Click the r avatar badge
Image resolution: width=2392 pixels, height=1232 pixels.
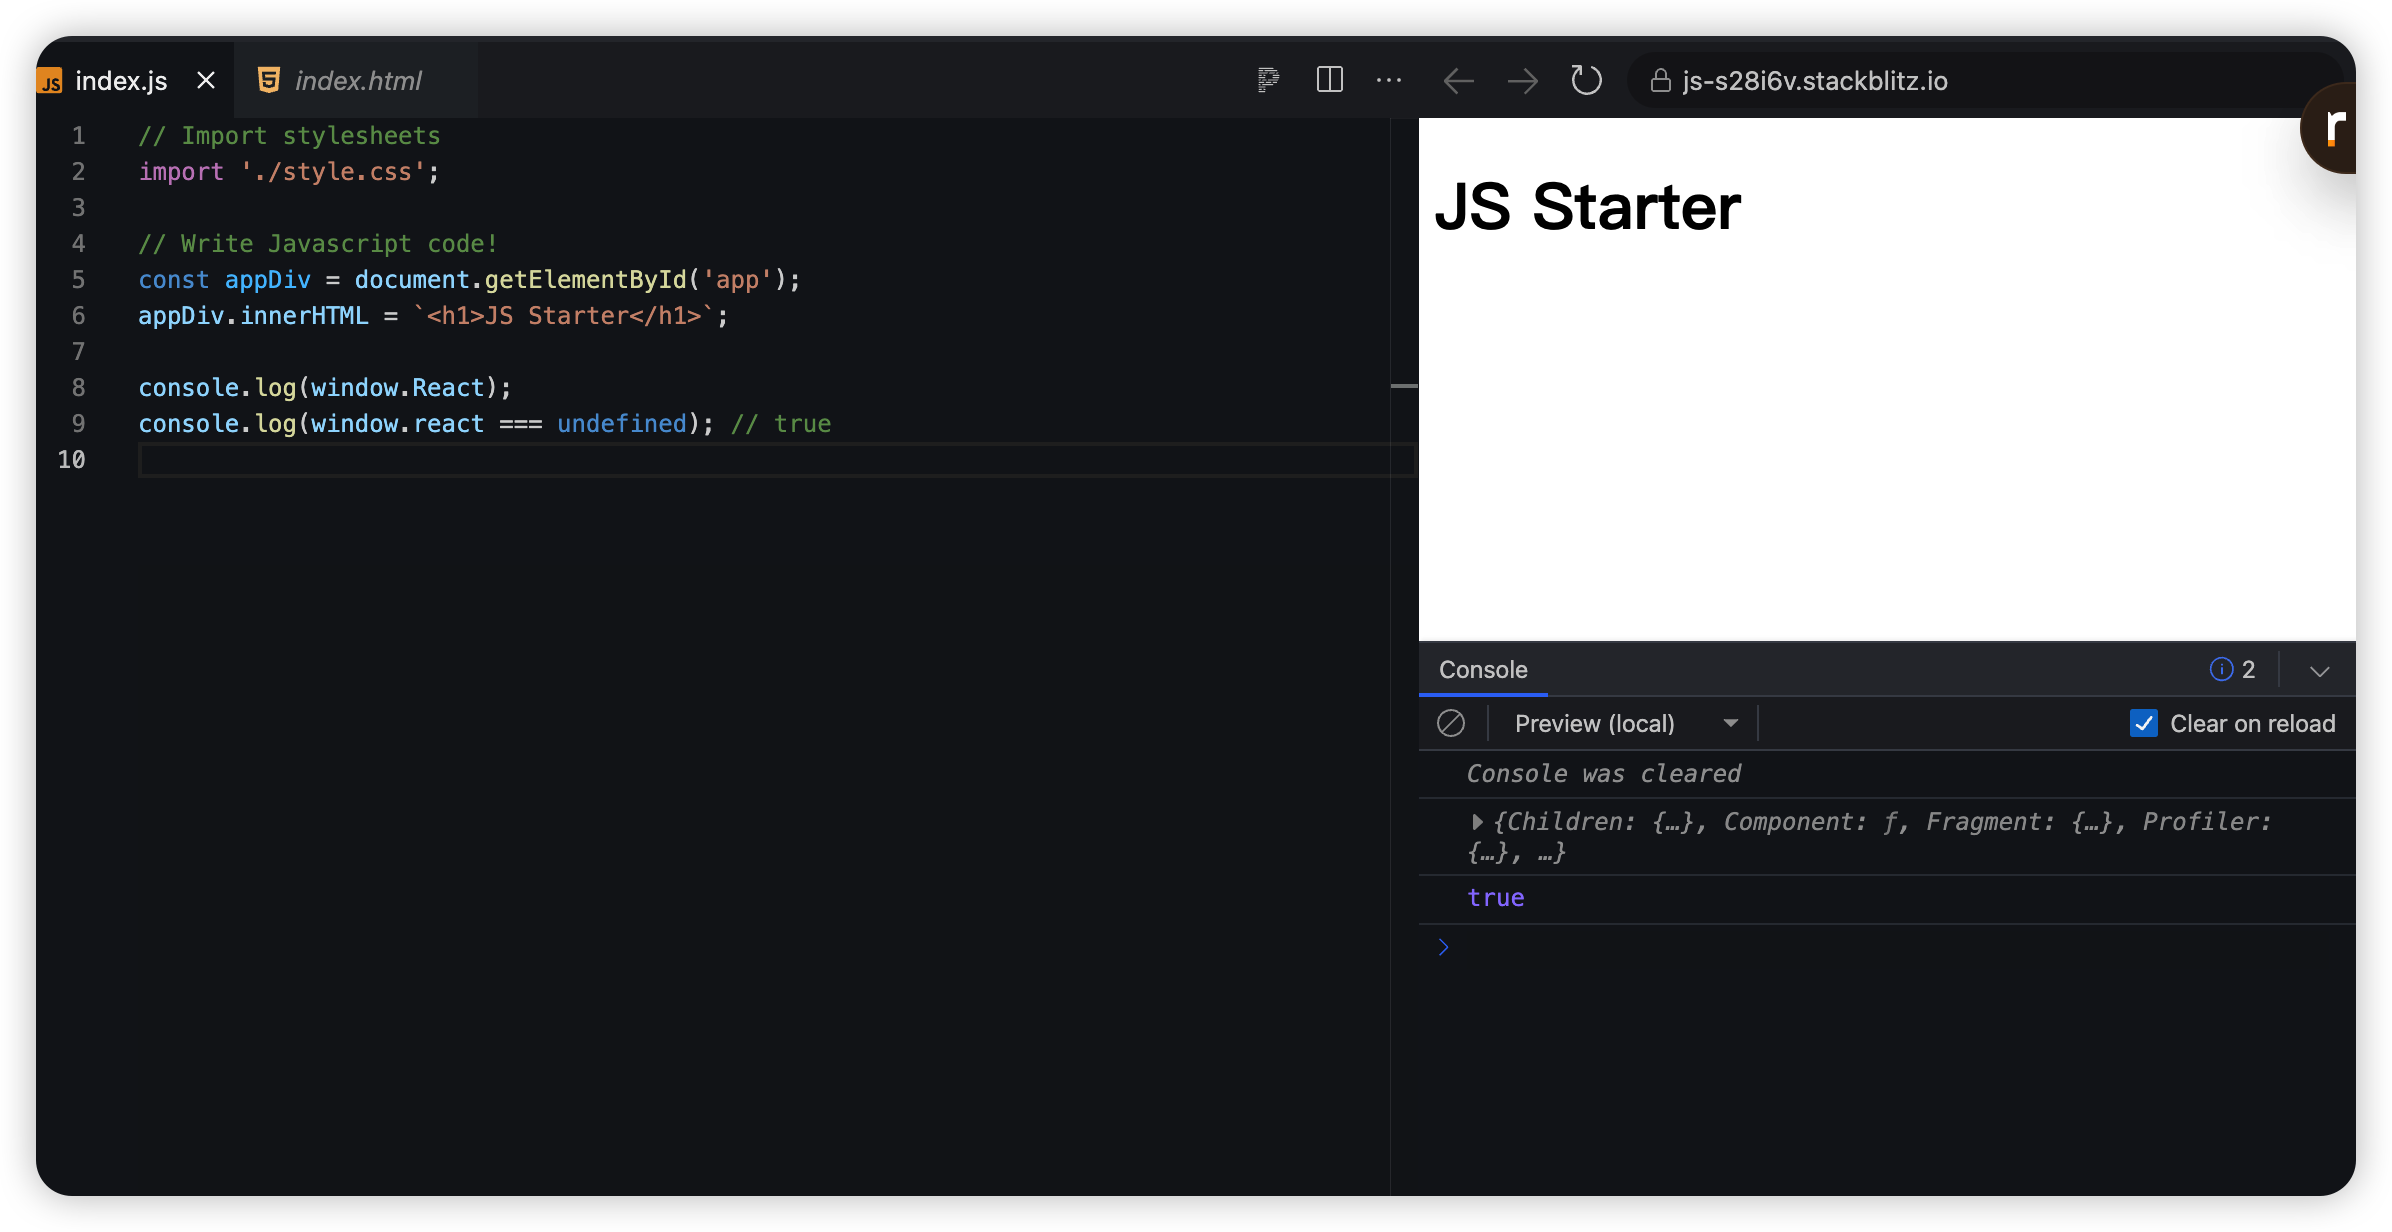[x=2337, y=127]
